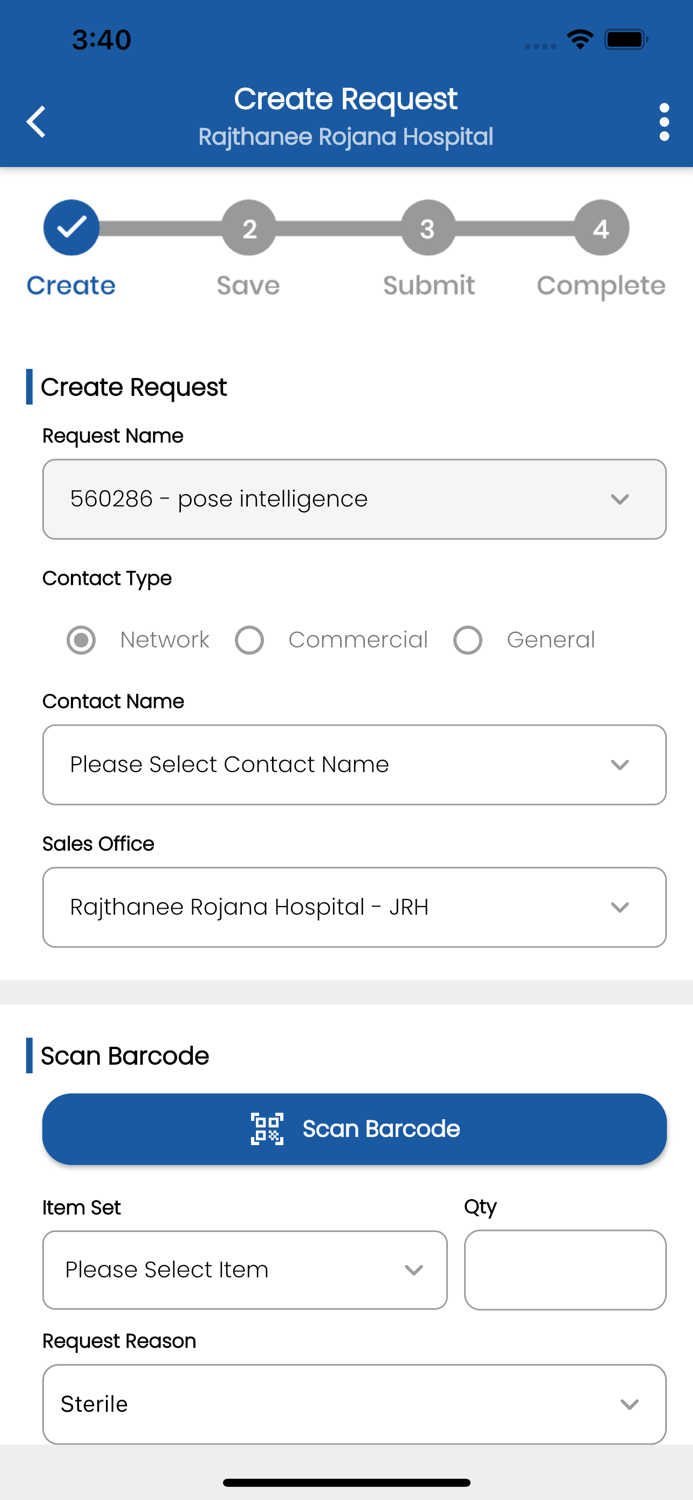Tap the Wi-Fi status icon
693x1500 pixels.
579,40
